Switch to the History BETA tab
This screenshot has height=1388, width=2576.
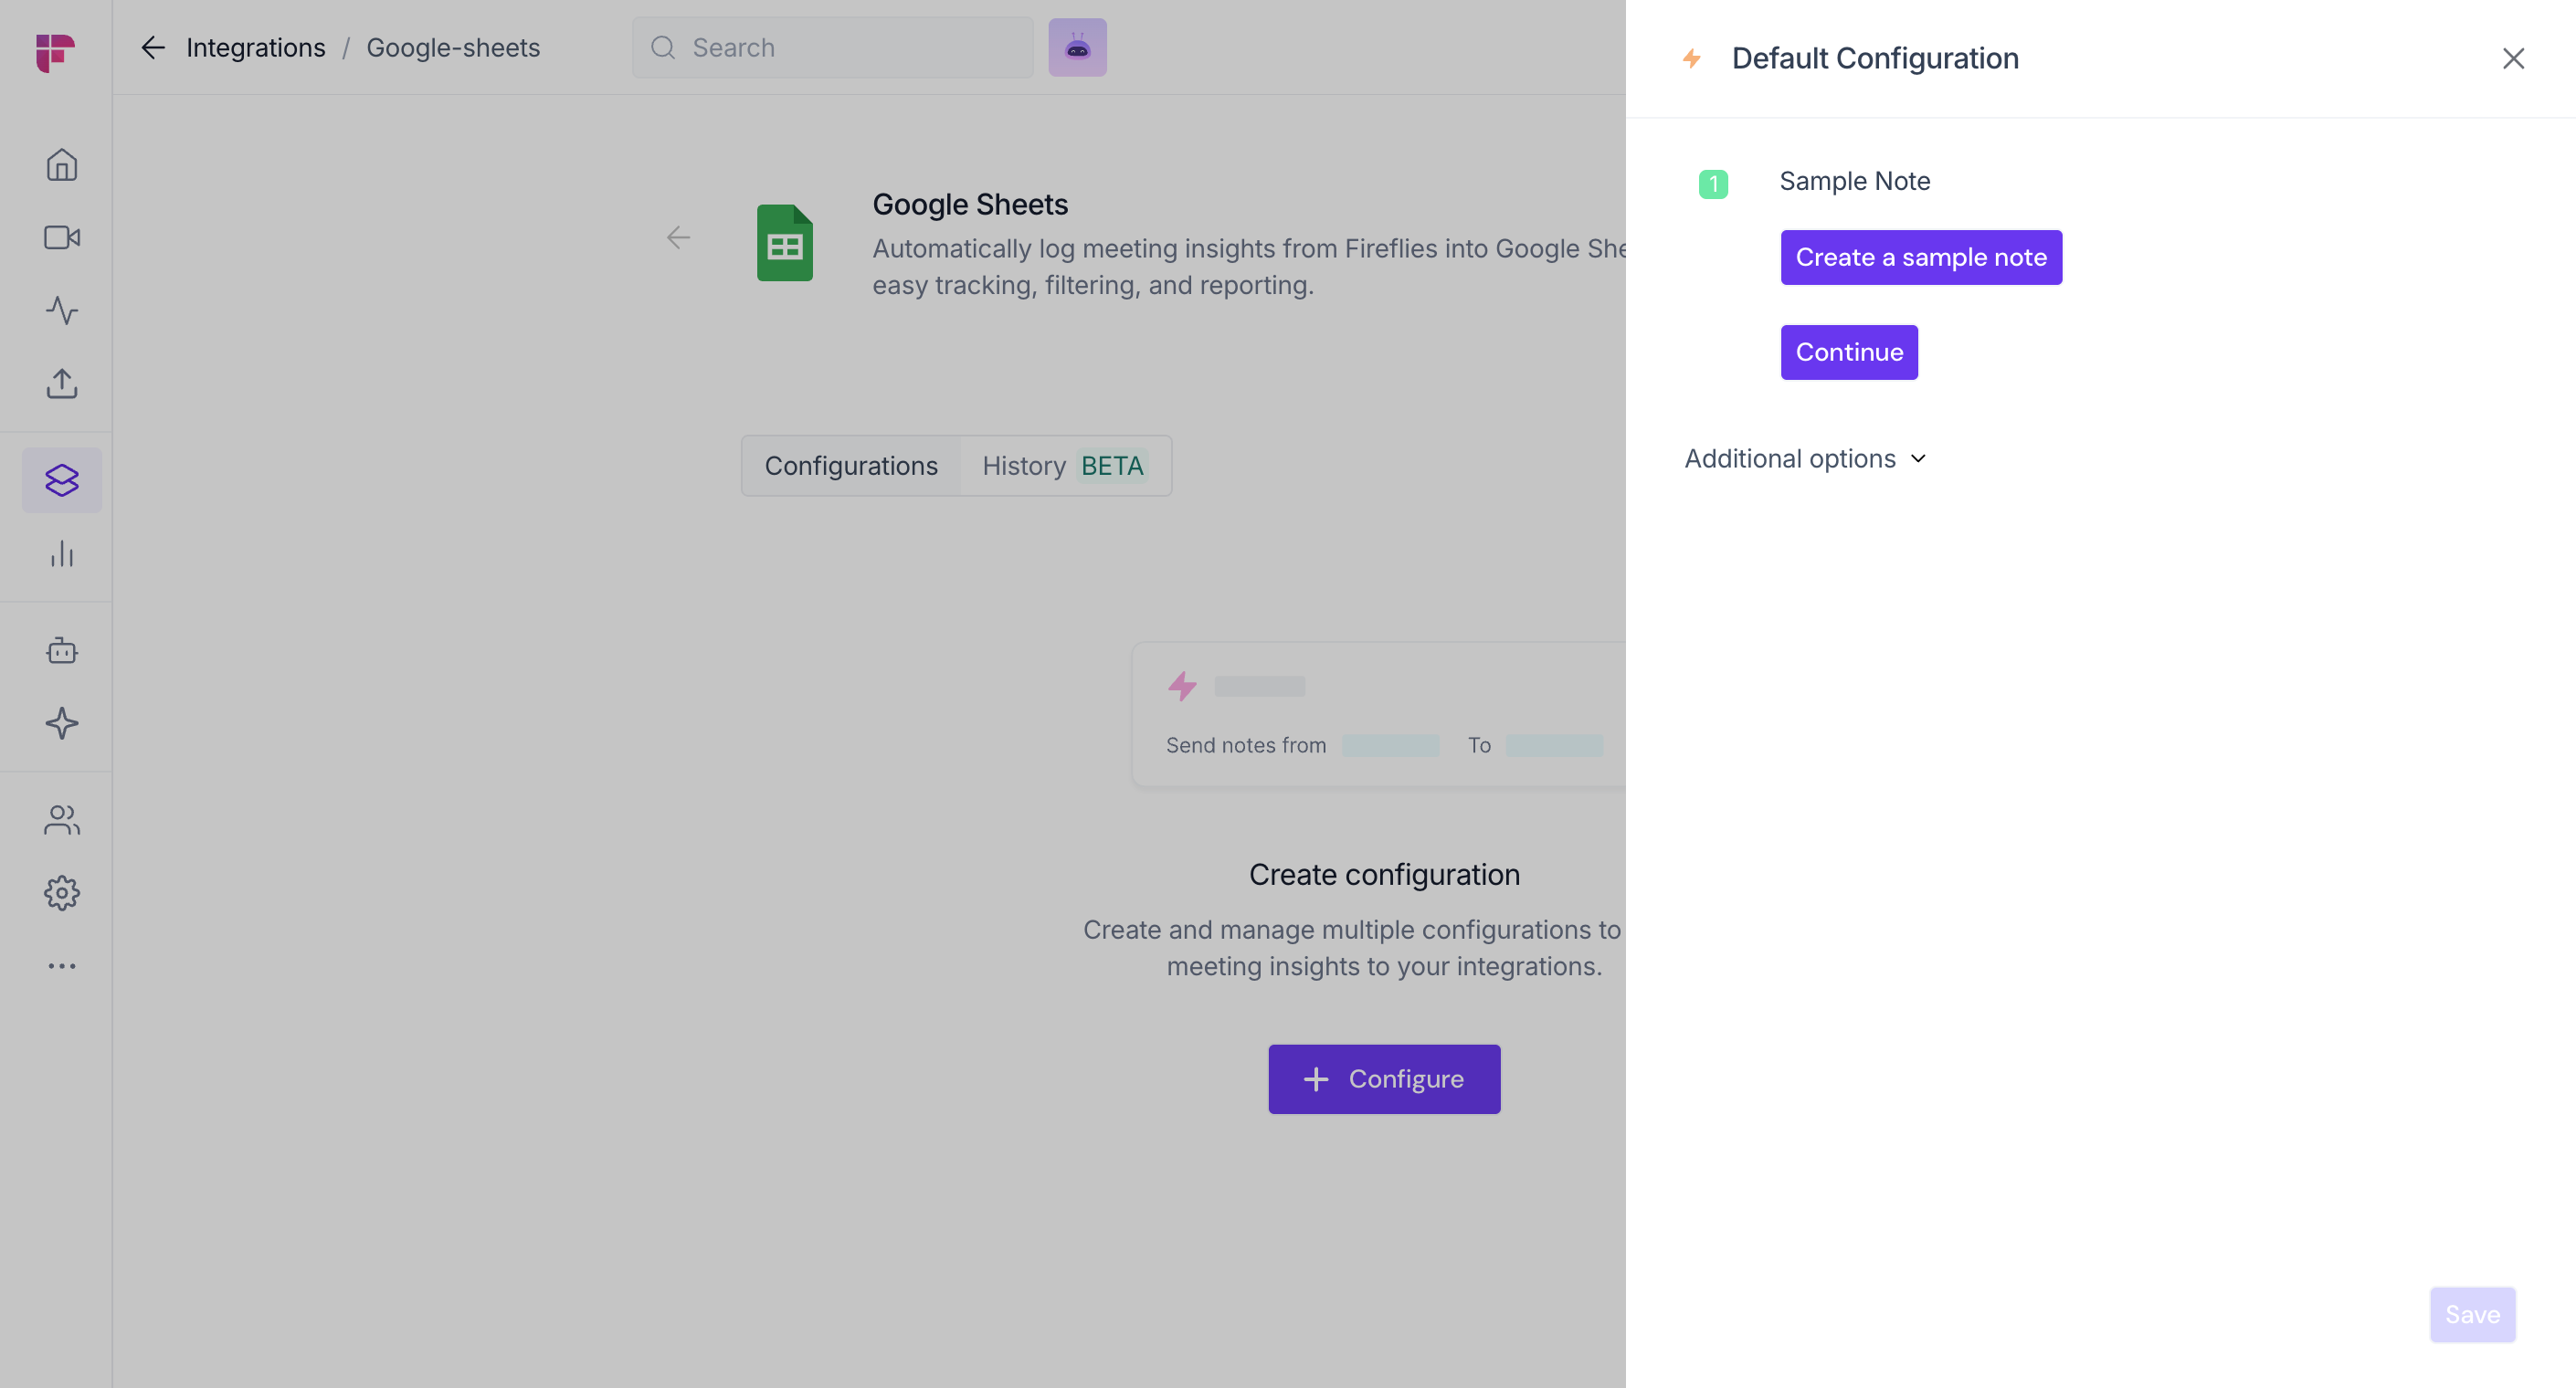coord(1063,466)
